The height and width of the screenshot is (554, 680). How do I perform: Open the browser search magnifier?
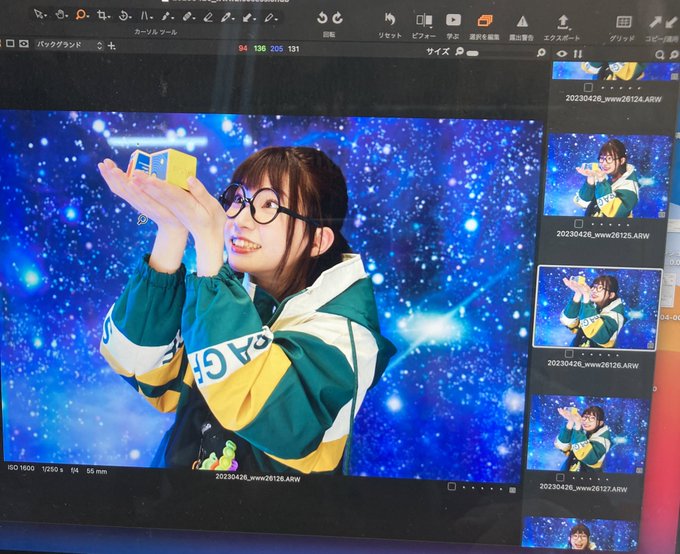coord(660,55)
